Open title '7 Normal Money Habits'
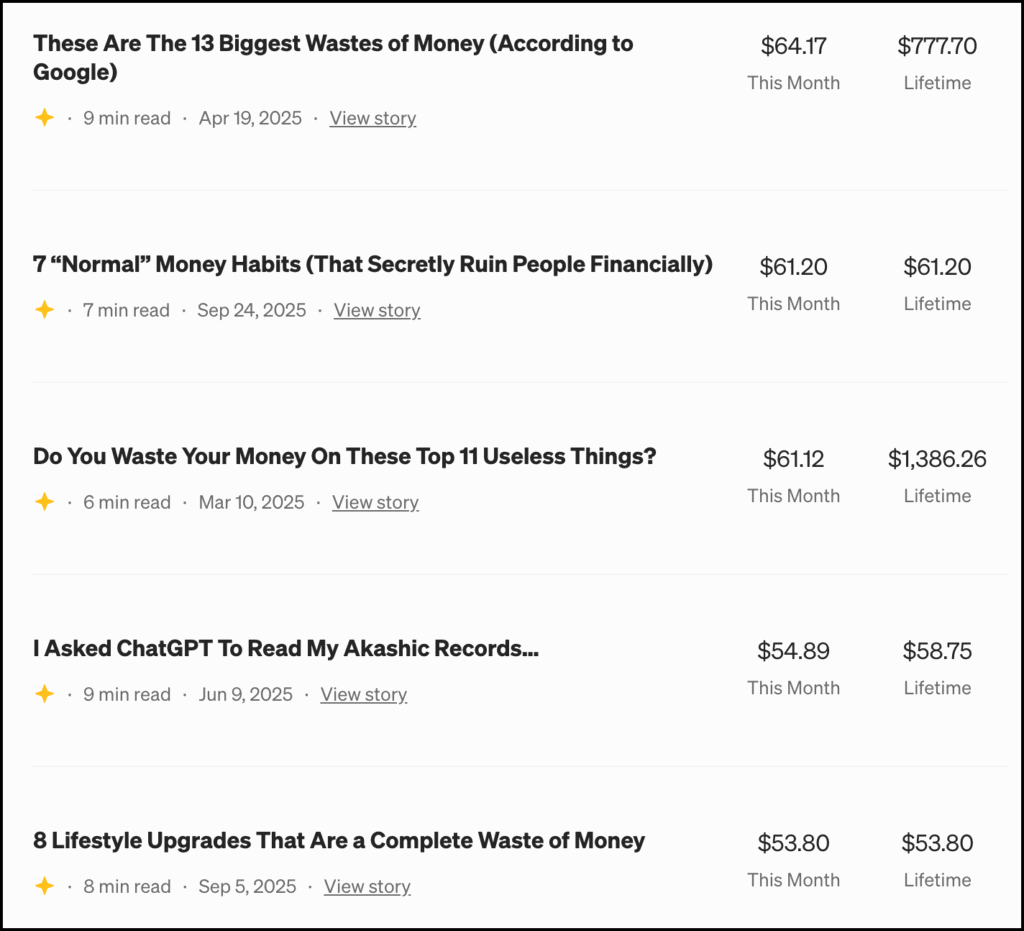 tap(372, 265)
